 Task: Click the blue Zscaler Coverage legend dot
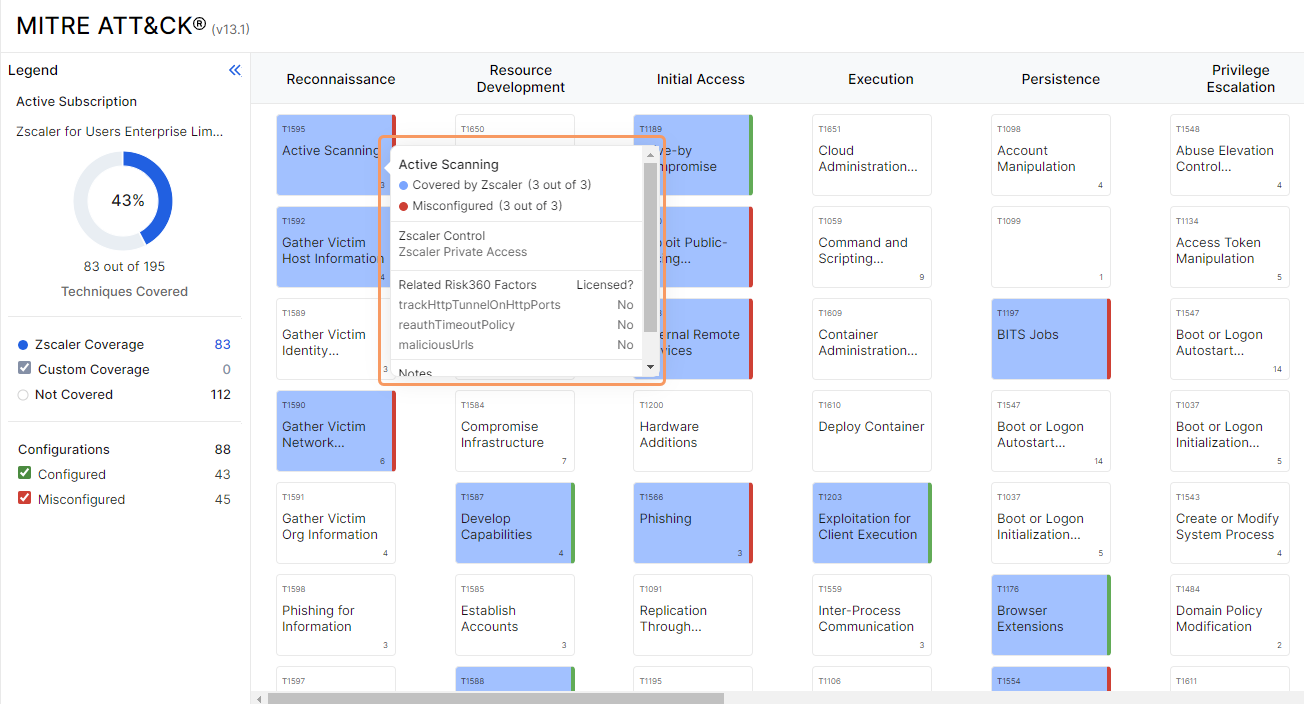point(23,345)
